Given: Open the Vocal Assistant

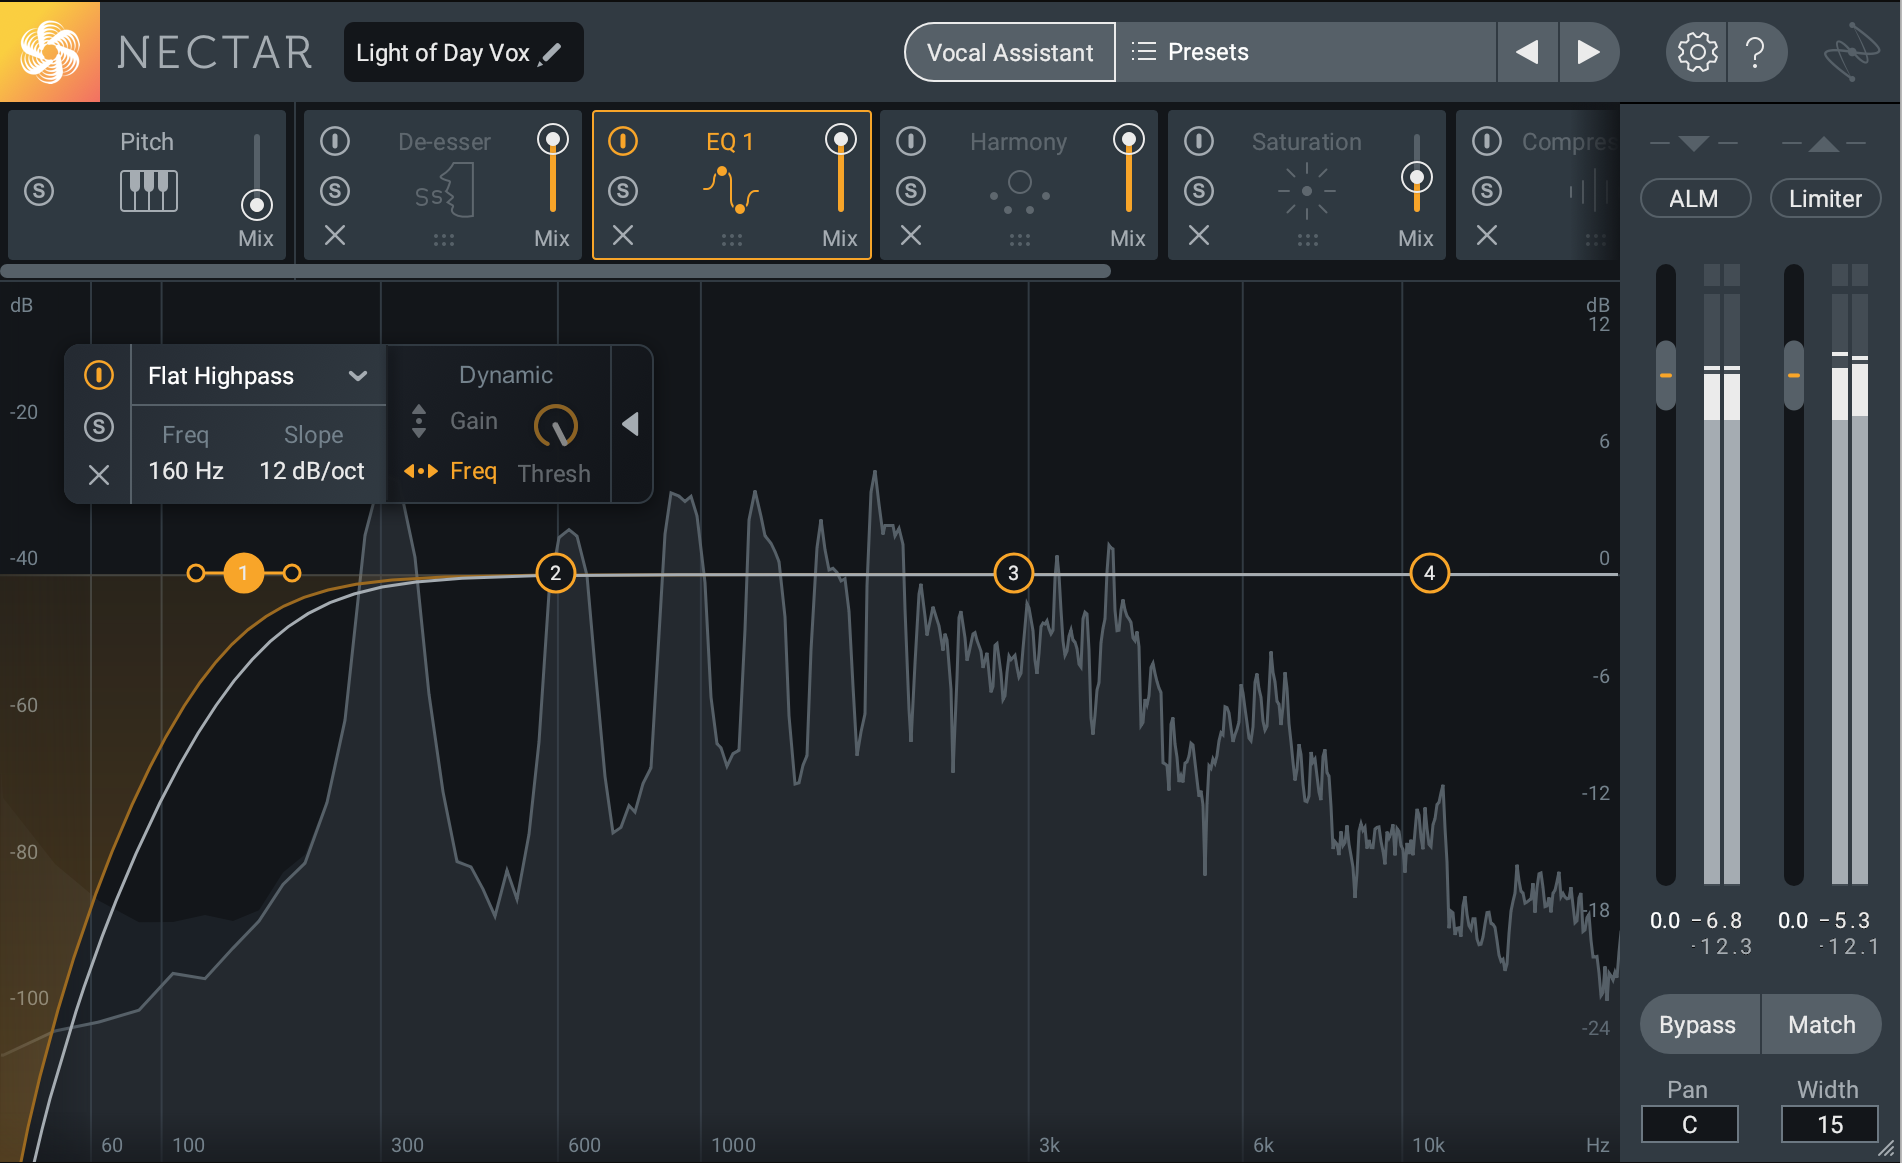Looking at the screenshot, I should (x=1010, y=52).
